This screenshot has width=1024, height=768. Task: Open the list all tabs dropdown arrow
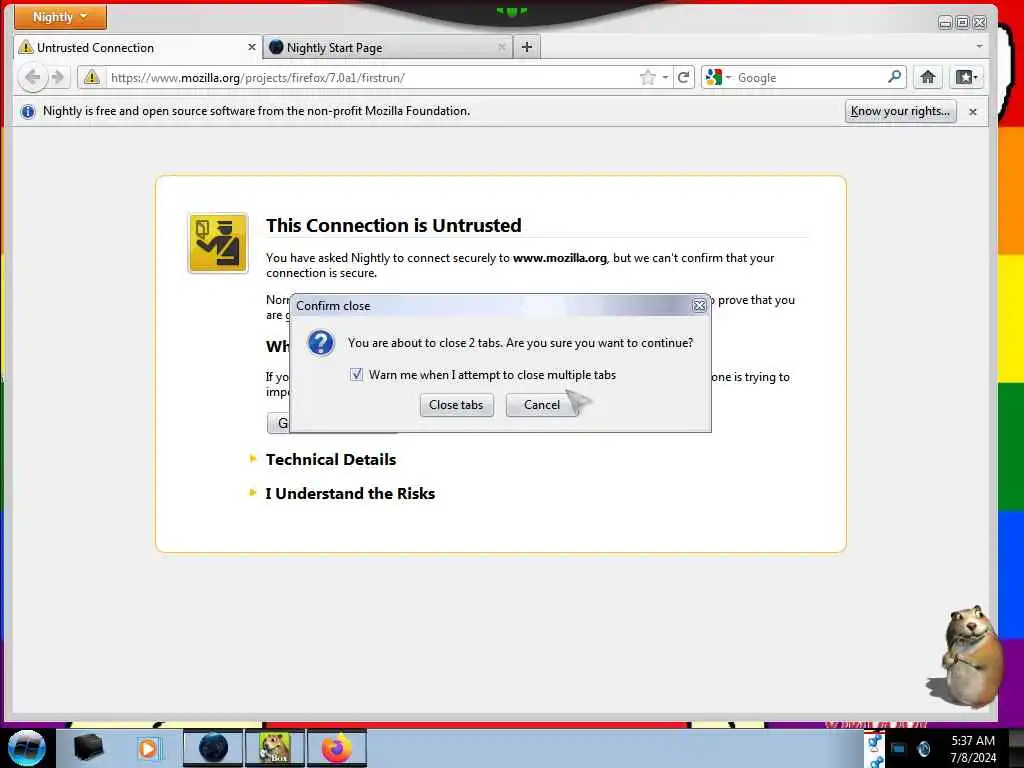tap(979, 46)
